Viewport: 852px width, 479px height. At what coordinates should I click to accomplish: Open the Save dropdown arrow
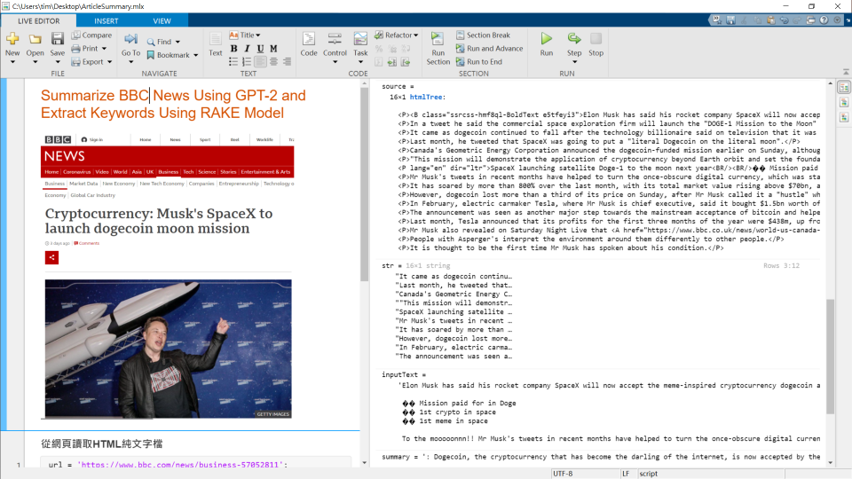click(x=57, y=62)
